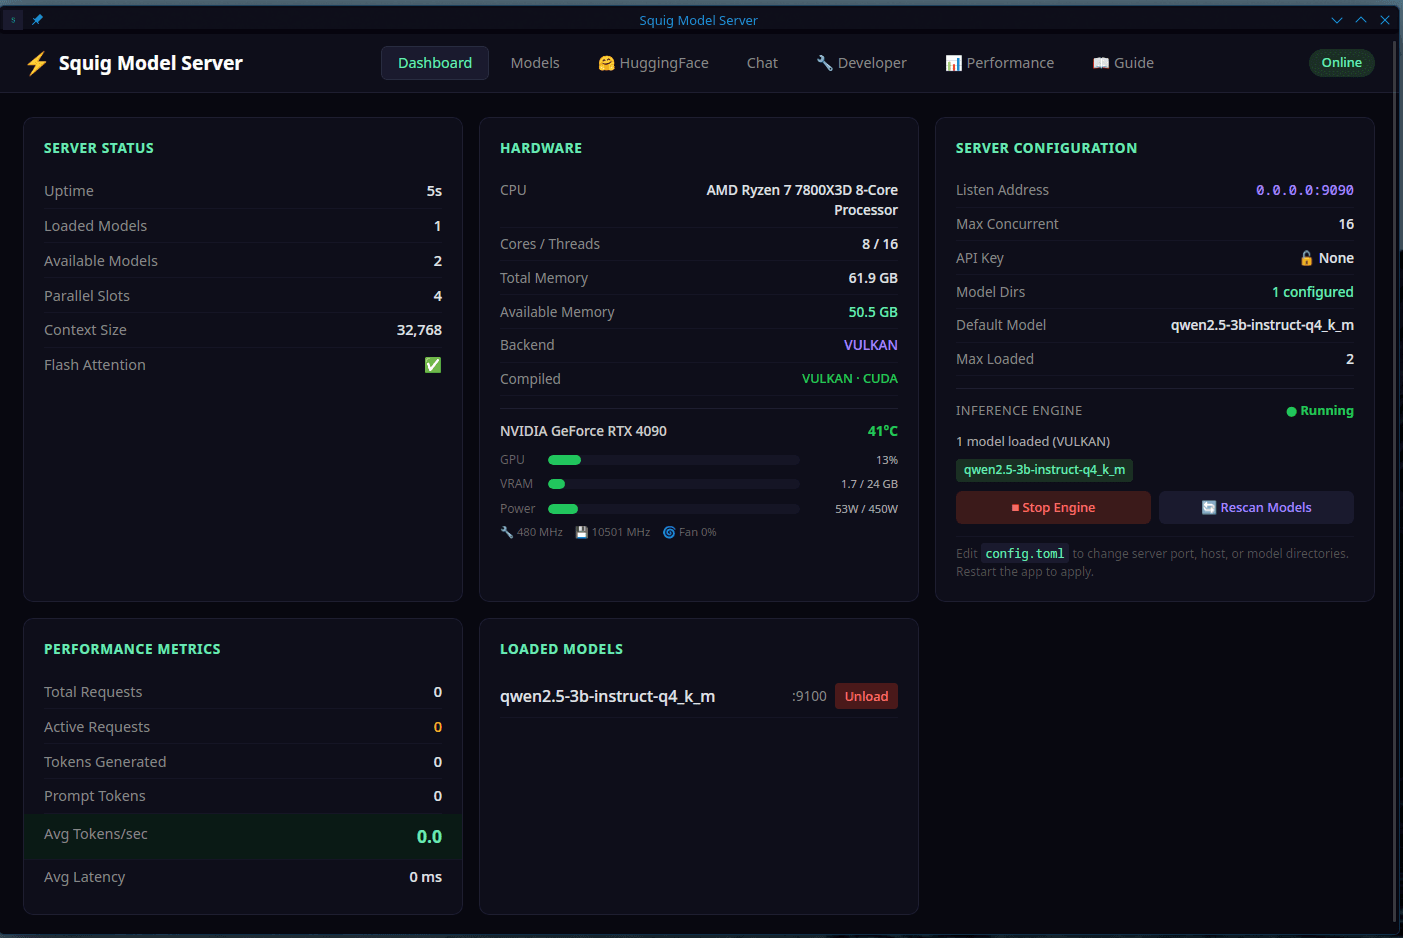Click the wrench icon beside Developer
Image resolution: width=1403 pixels, height=938 pixels.
tap(824, 63)
